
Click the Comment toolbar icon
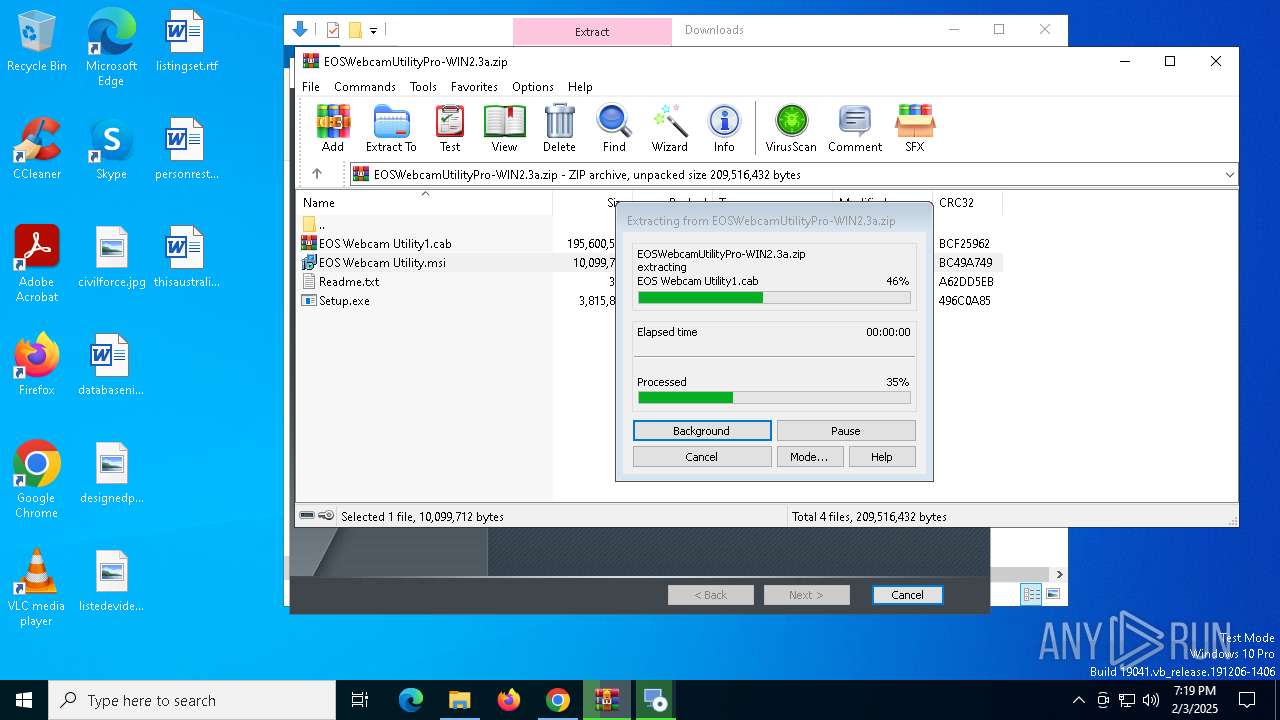855,128
